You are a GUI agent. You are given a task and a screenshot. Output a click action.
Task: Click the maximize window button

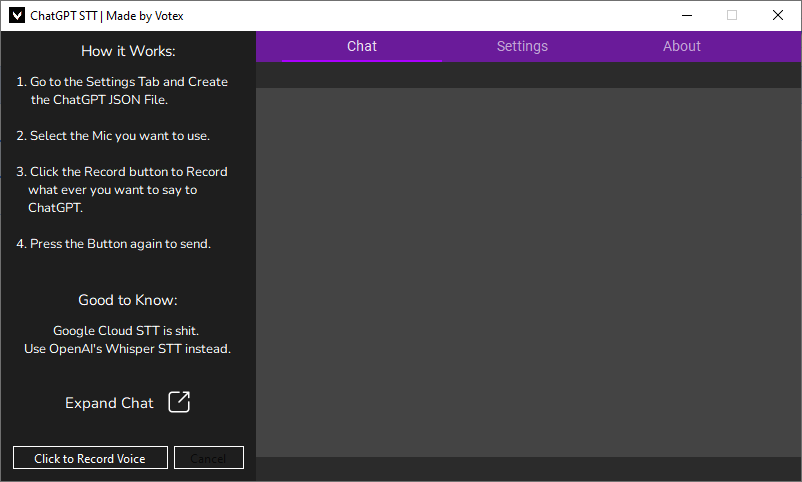pyautogui.click(x=732, y=15)
